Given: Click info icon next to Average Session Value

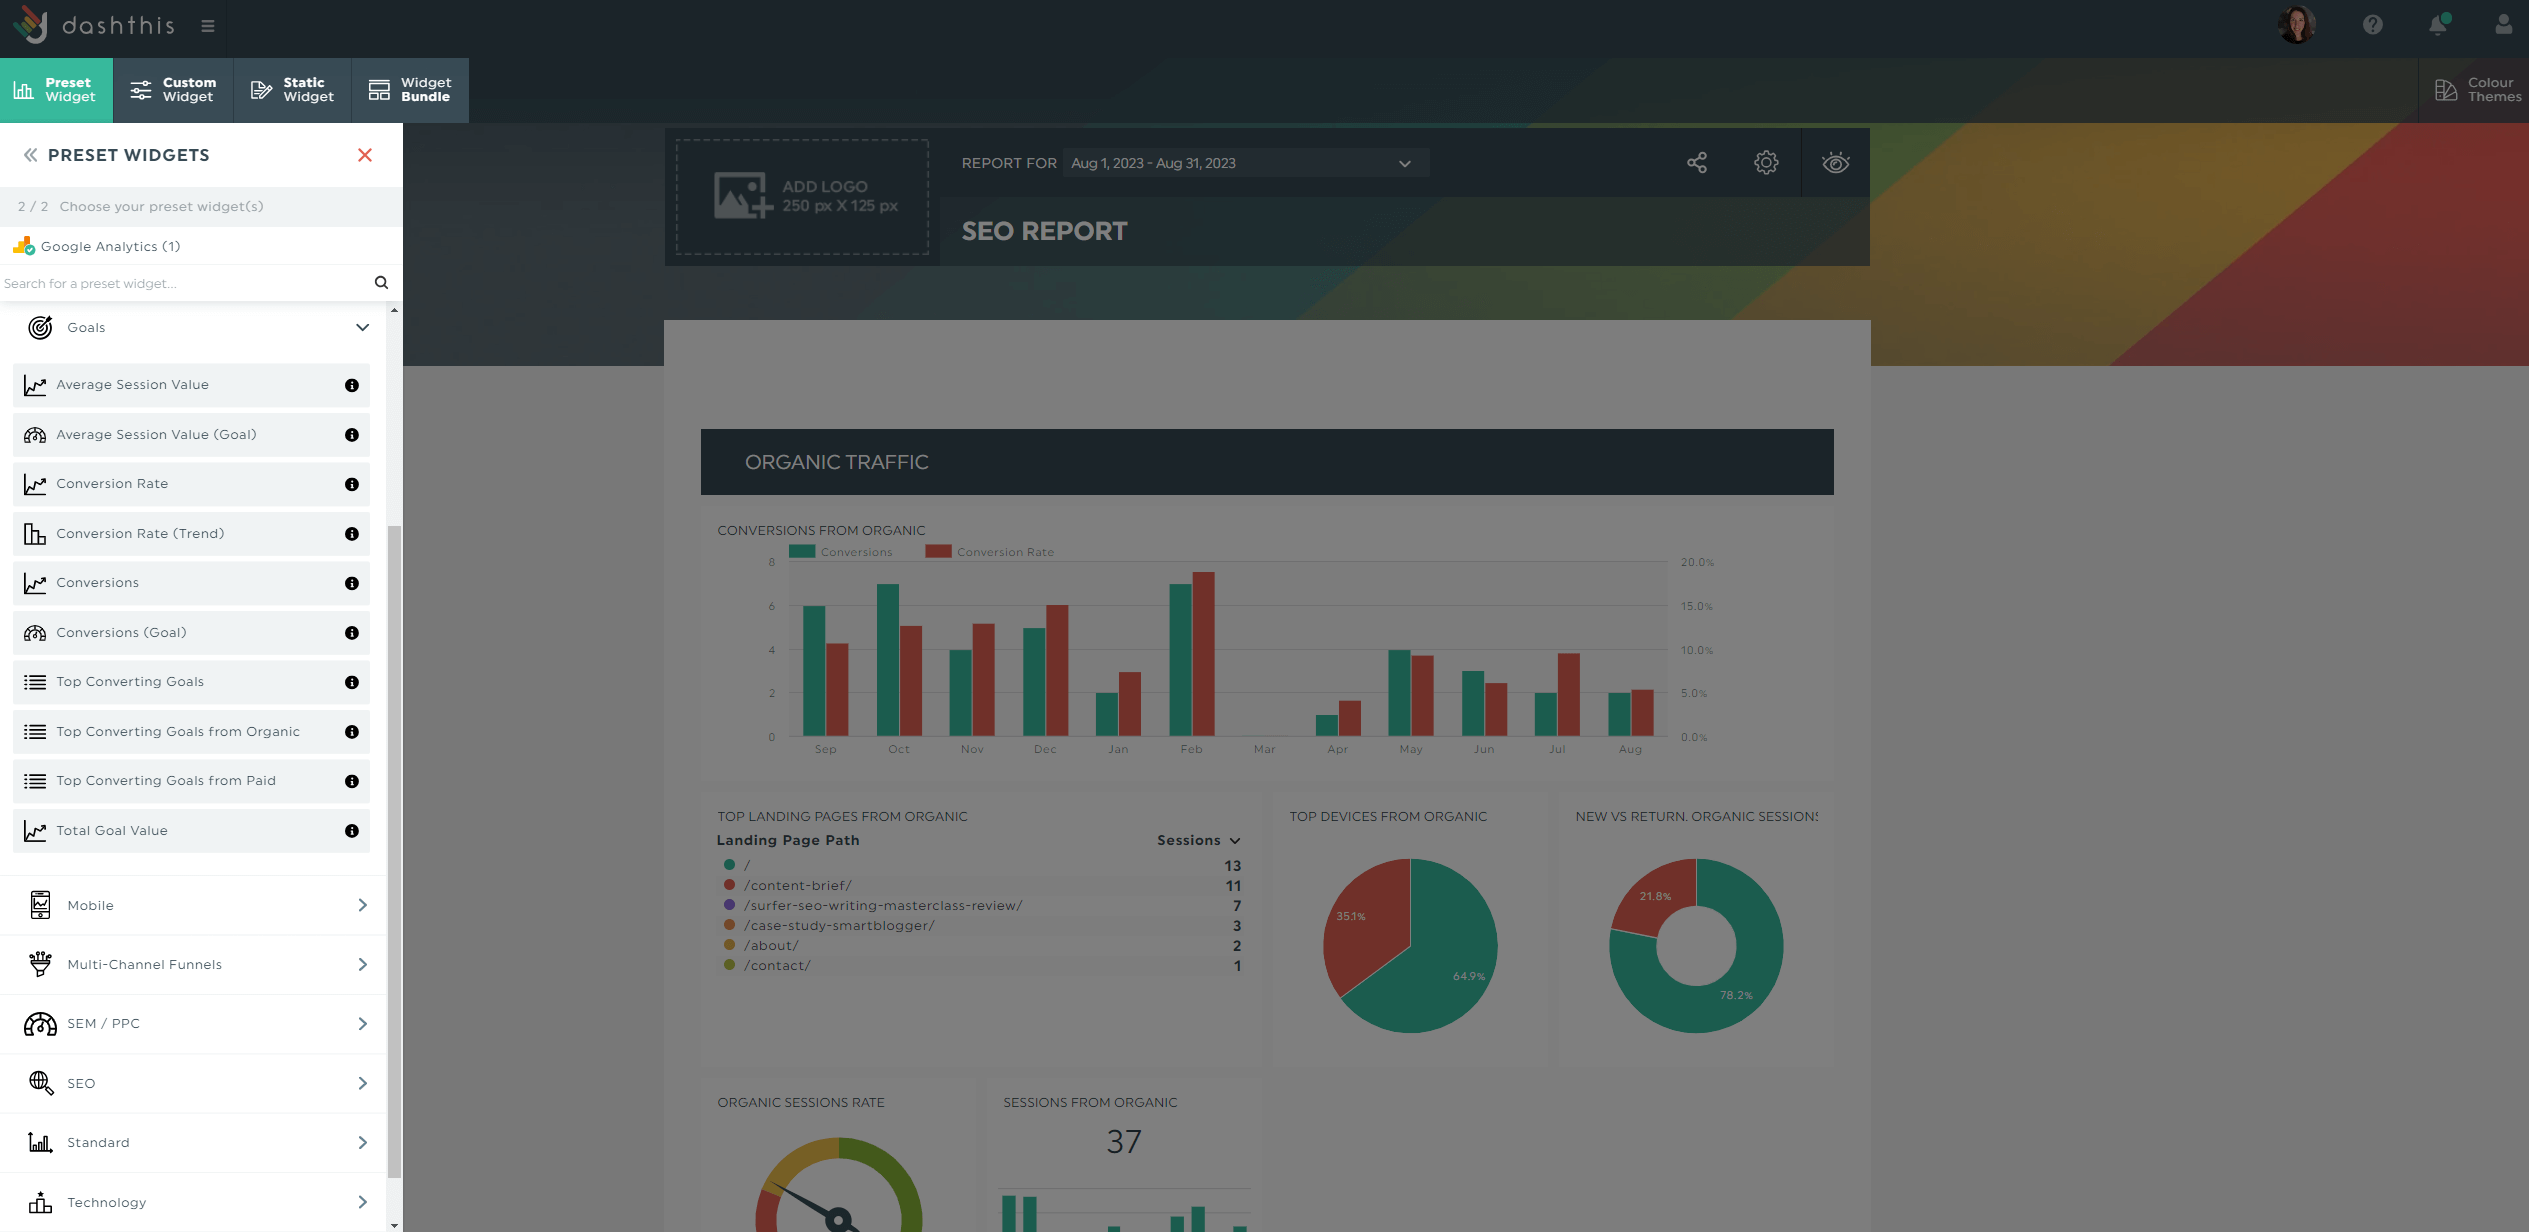Looking at the screenshot, I should click(x=352, y=384).
